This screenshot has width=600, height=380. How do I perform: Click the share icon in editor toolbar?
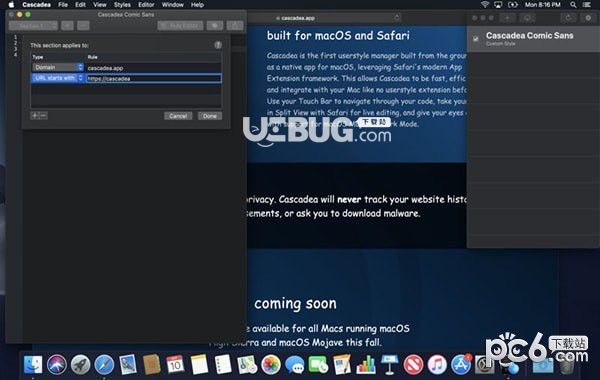click(235, 26)
